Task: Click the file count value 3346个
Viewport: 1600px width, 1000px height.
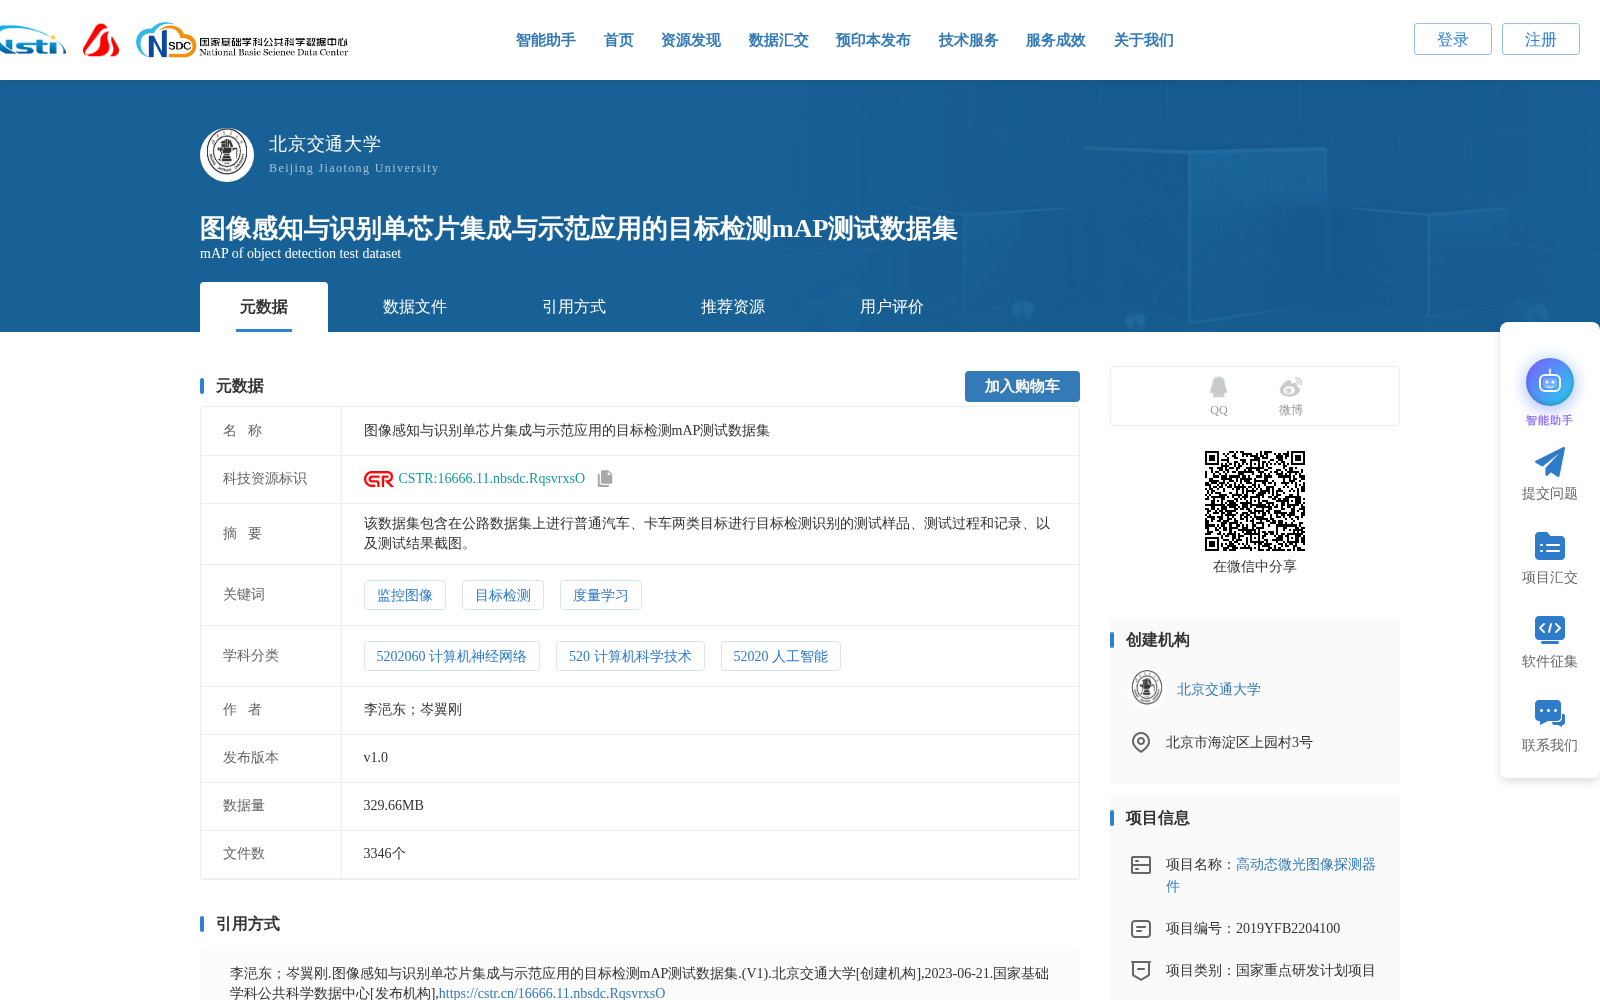Action: point(385,854)
